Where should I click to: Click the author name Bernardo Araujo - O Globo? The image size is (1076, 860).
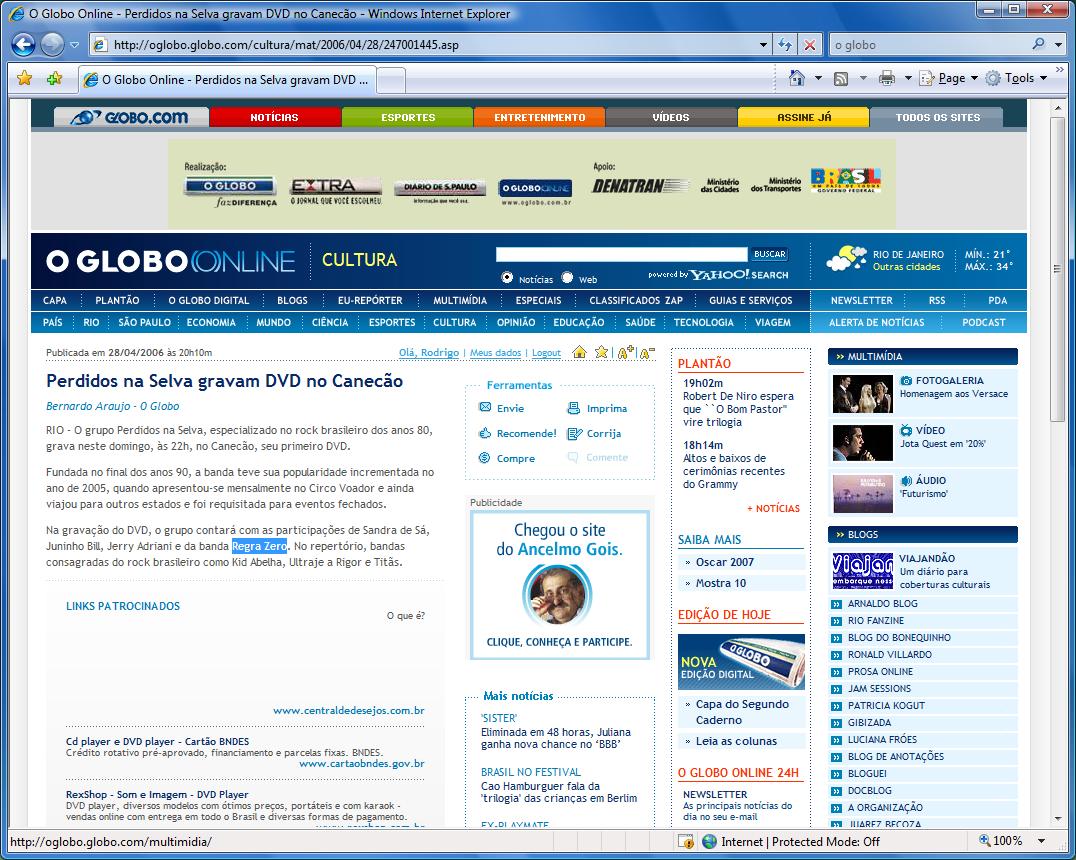[113, 406]
